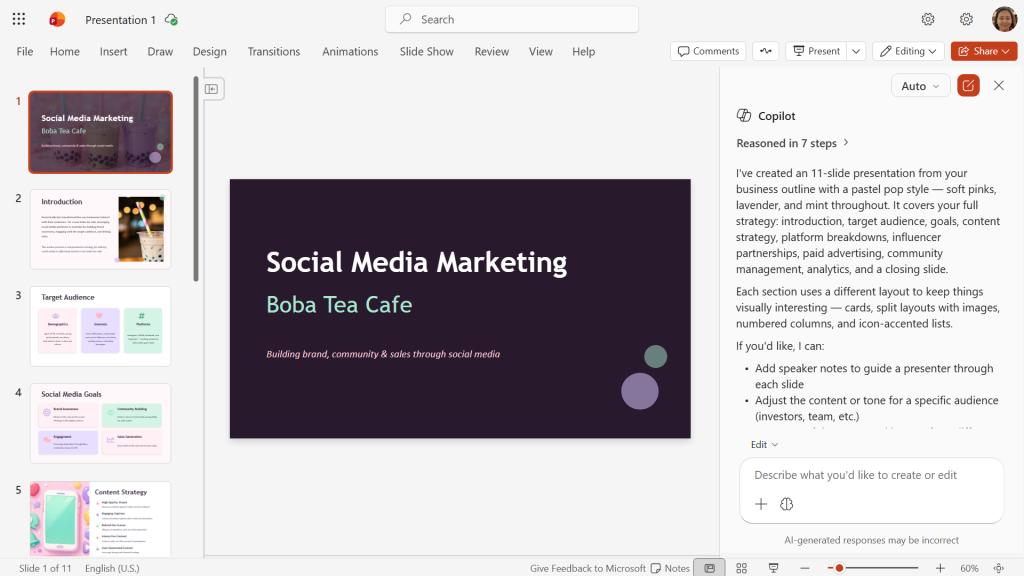The height and width of the screenshot is (576, 1024).
Task: Click the Social Media Marketing slide title
Action: pyautogui.click(x=417, y=263)
